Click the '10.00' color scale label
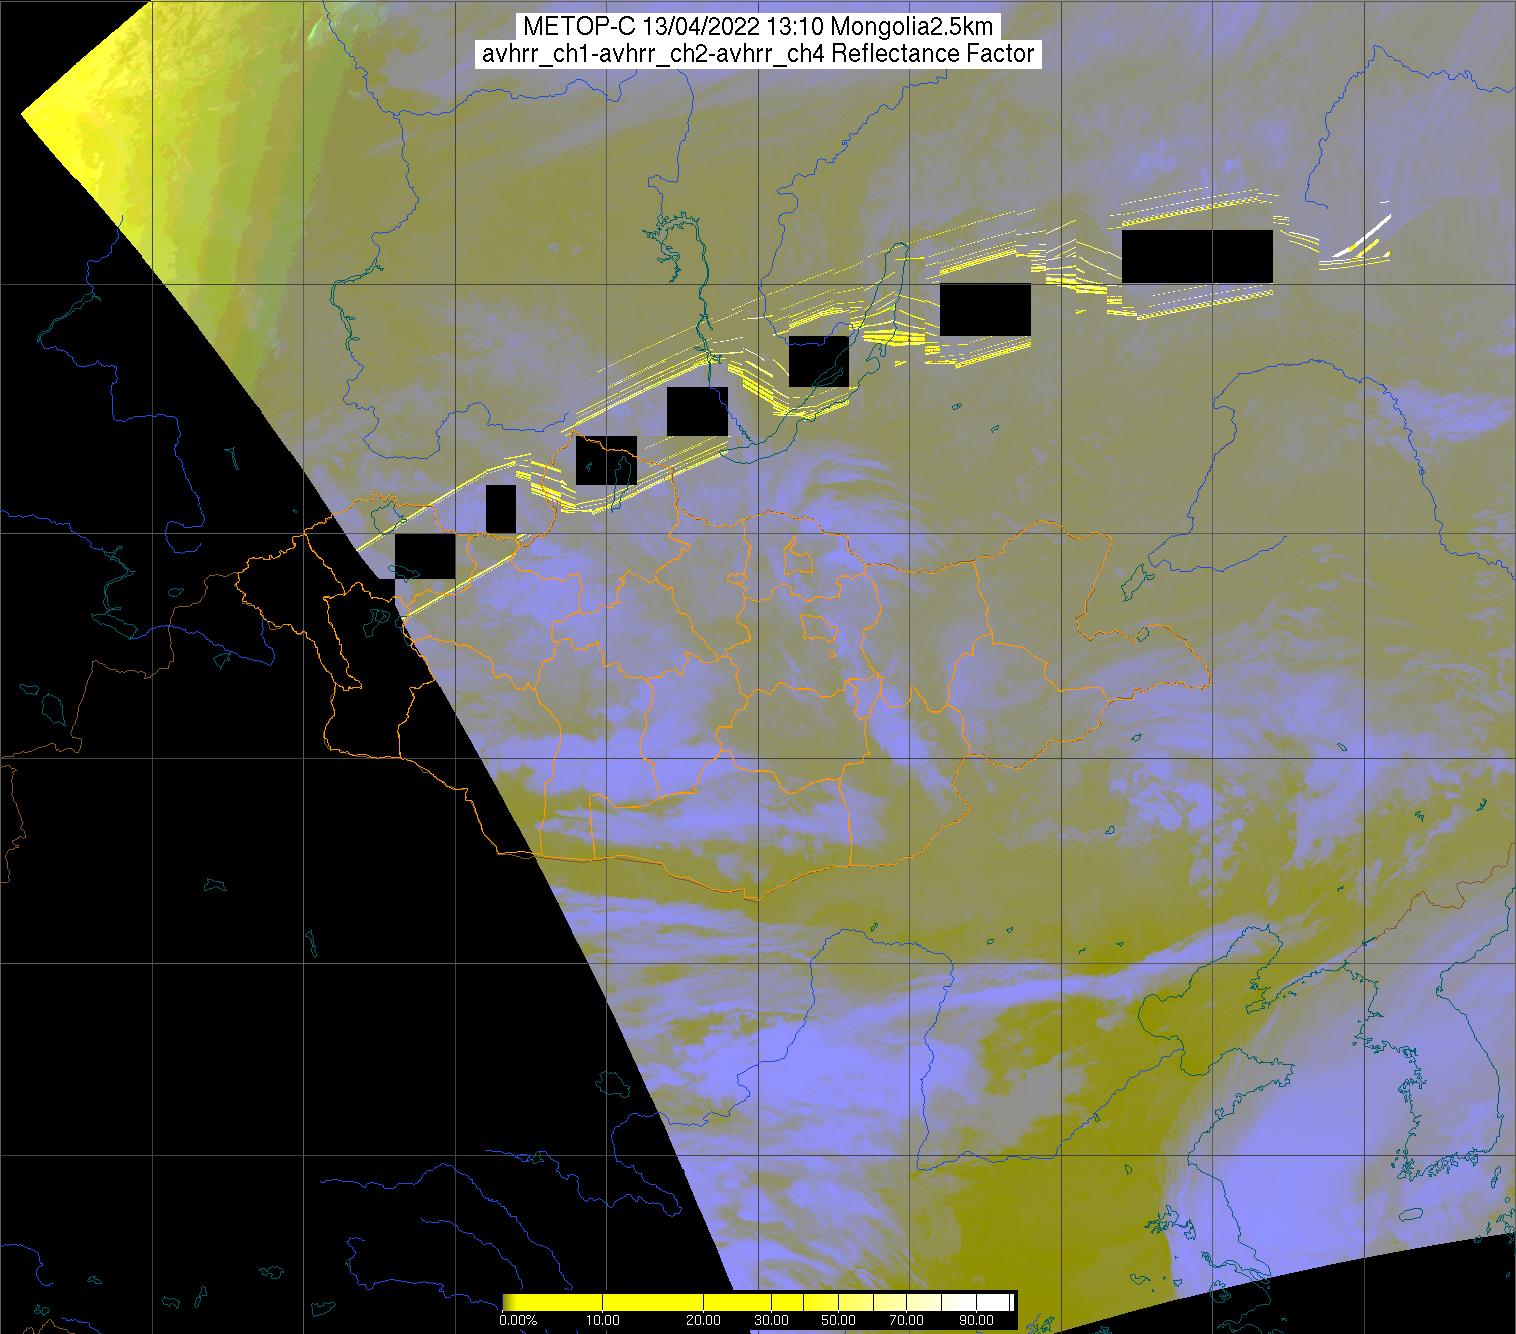The height and width of the screenshot is (1334, 1516). point(603,1321)
